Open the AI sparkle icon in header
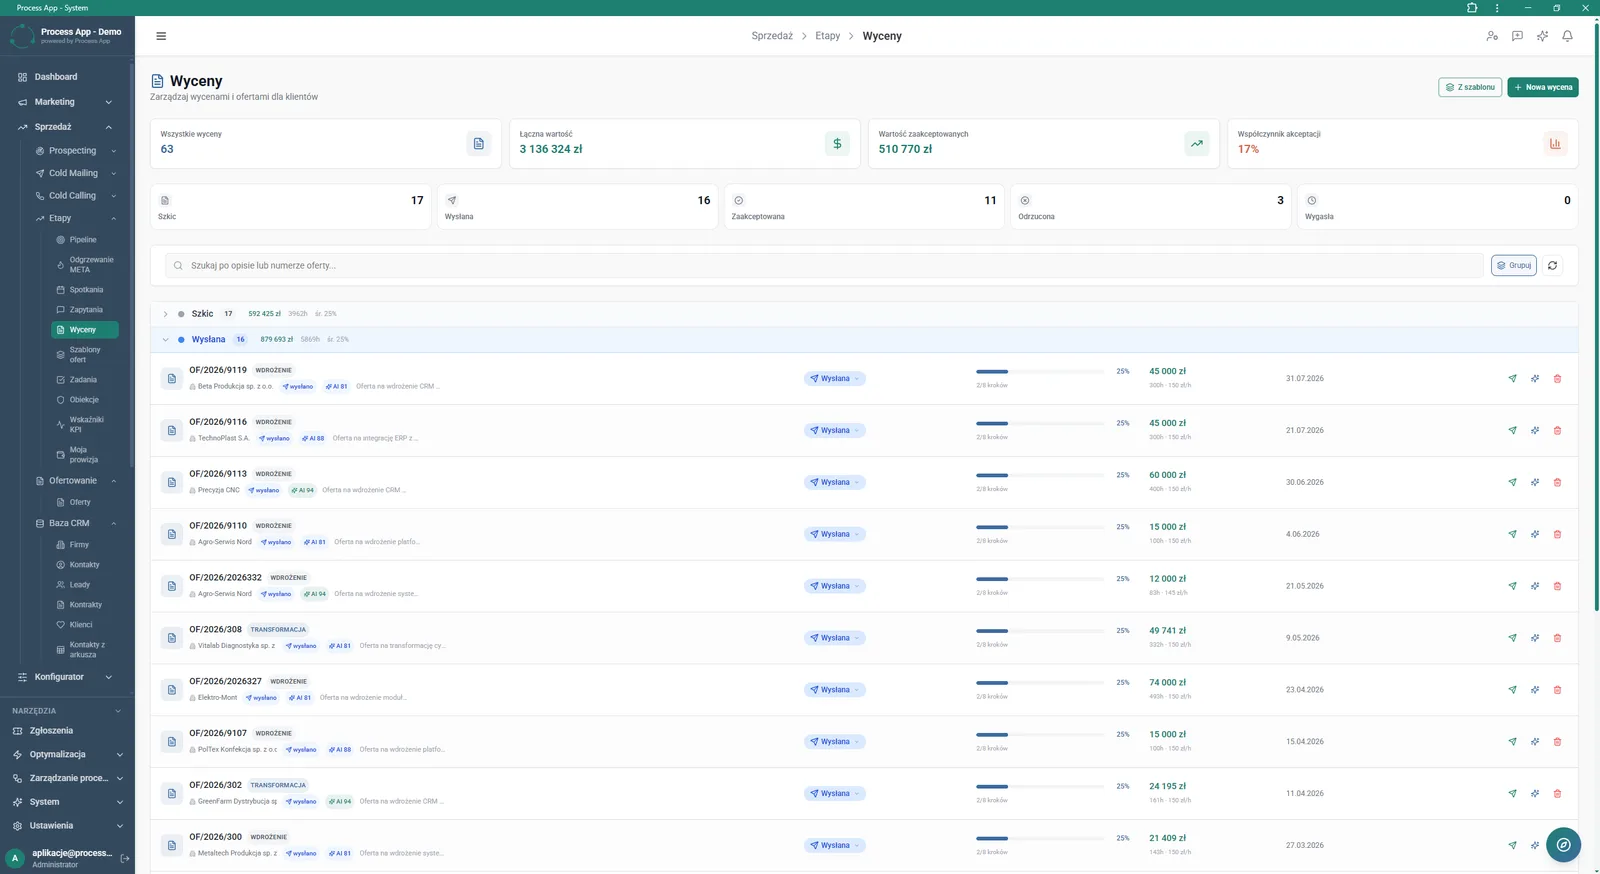 1542,36
